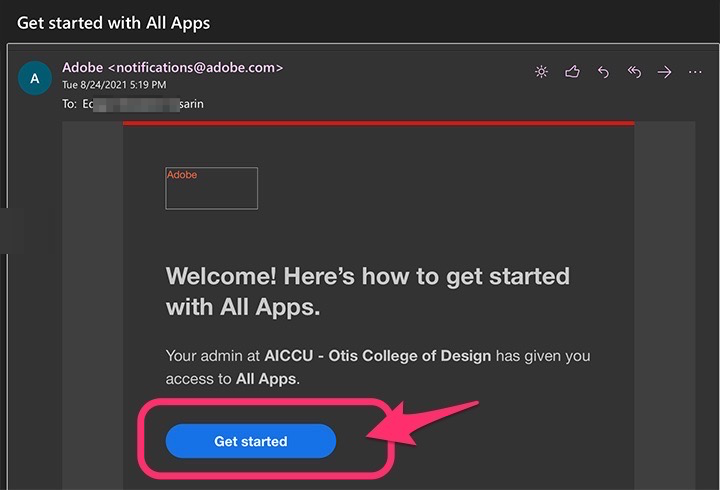This screenshot has width=720, height=490.
Task: Click the recipient name in the To line
Action: pyautogui.click(x=143, y=104)
